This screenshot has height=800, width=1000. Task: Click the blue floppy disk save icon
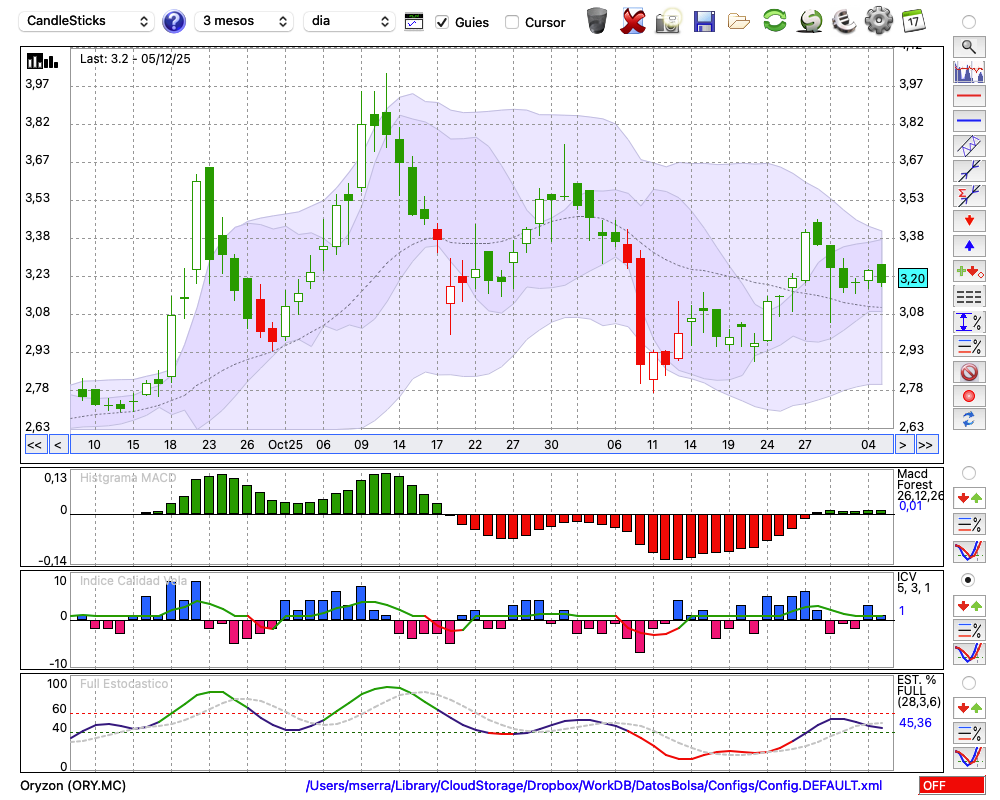point(704,20)
